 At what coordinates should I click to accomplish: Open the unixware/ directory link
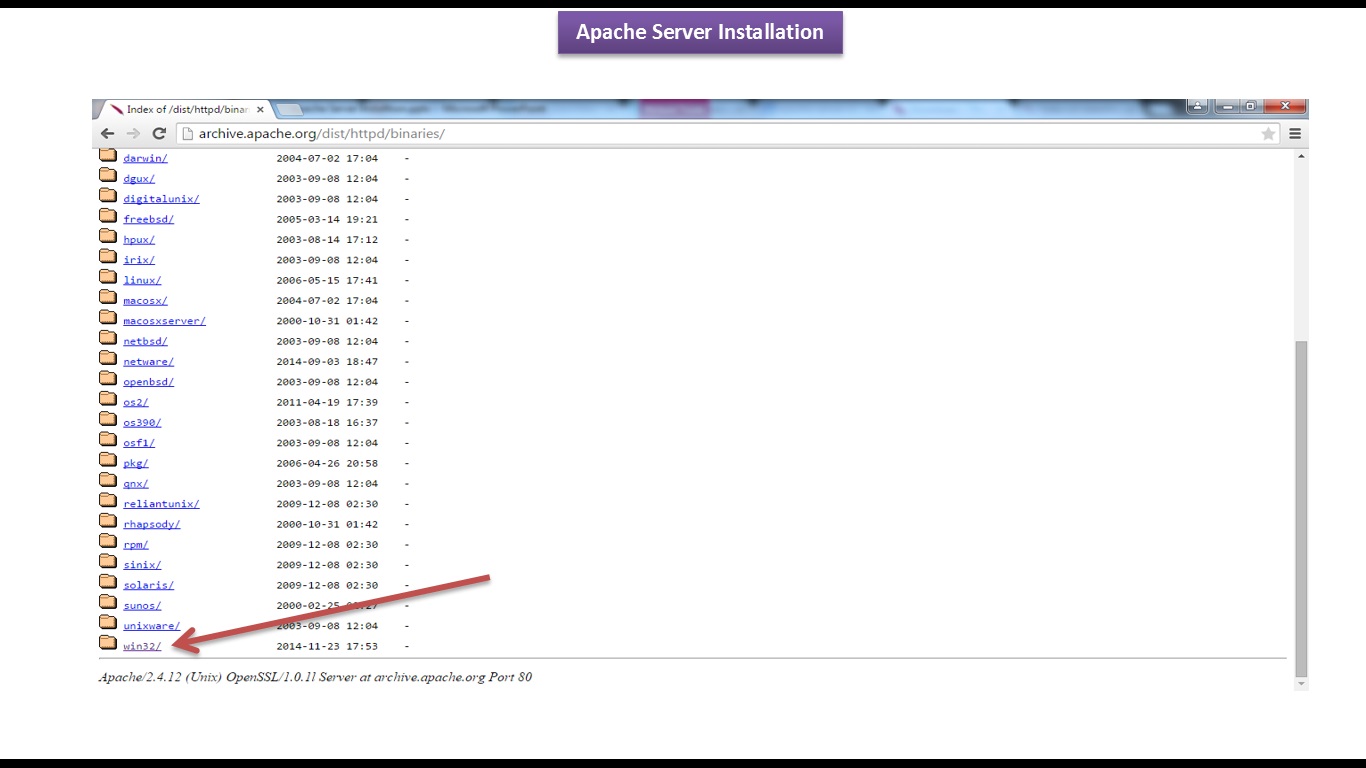point(151,626)
